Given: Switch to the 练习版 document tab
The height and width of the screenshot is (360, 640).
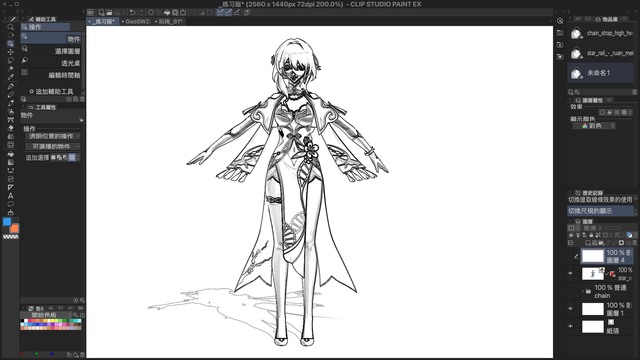Looking at the screenshot, I should click(x=102, y=21).
